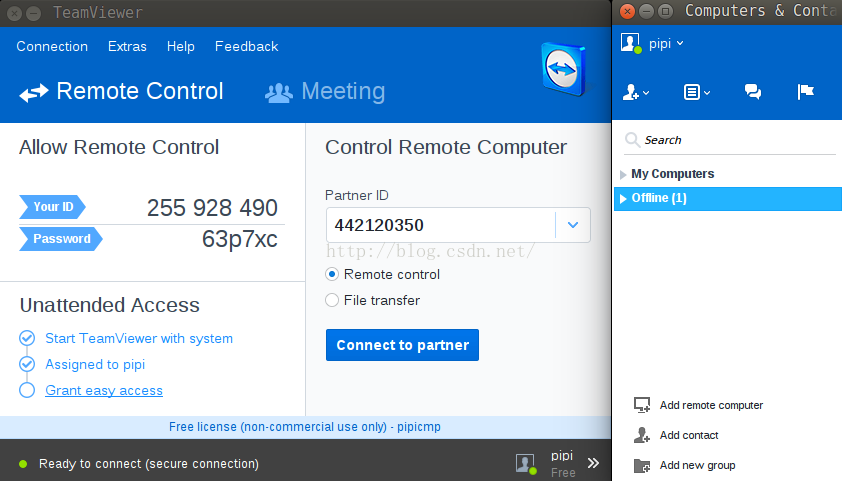
Task: Click the pipi Free account label
Action: coord(562,464)
